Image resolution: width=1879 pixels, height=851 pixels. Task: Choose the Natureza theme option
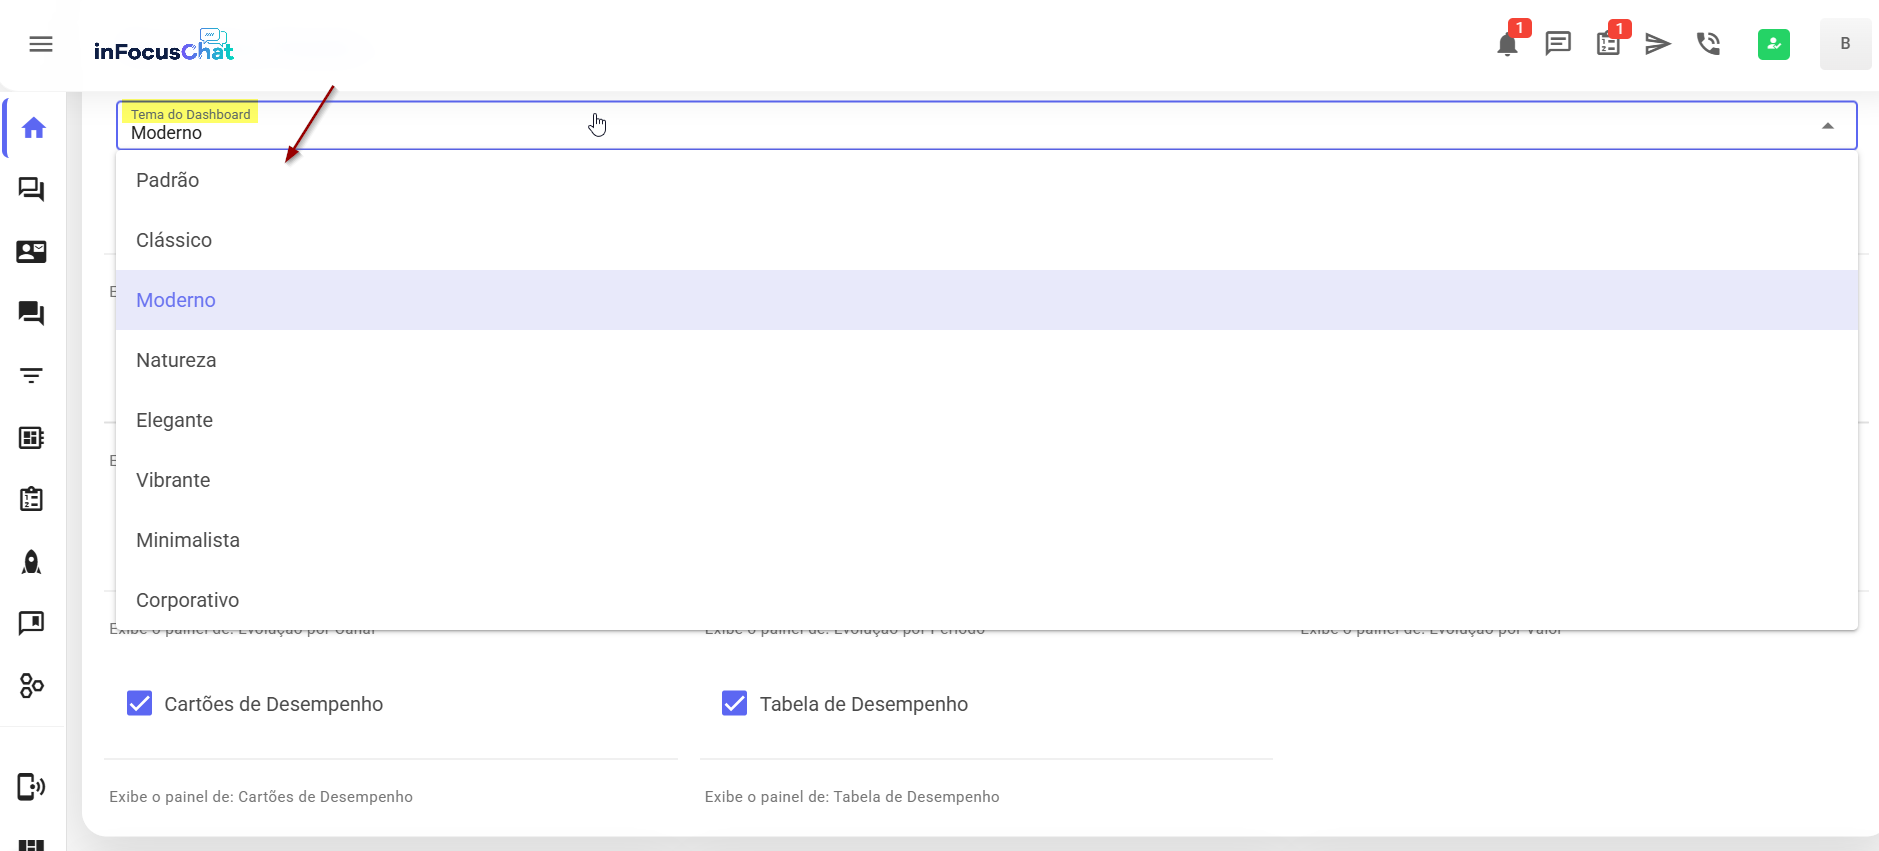[176, 360]
